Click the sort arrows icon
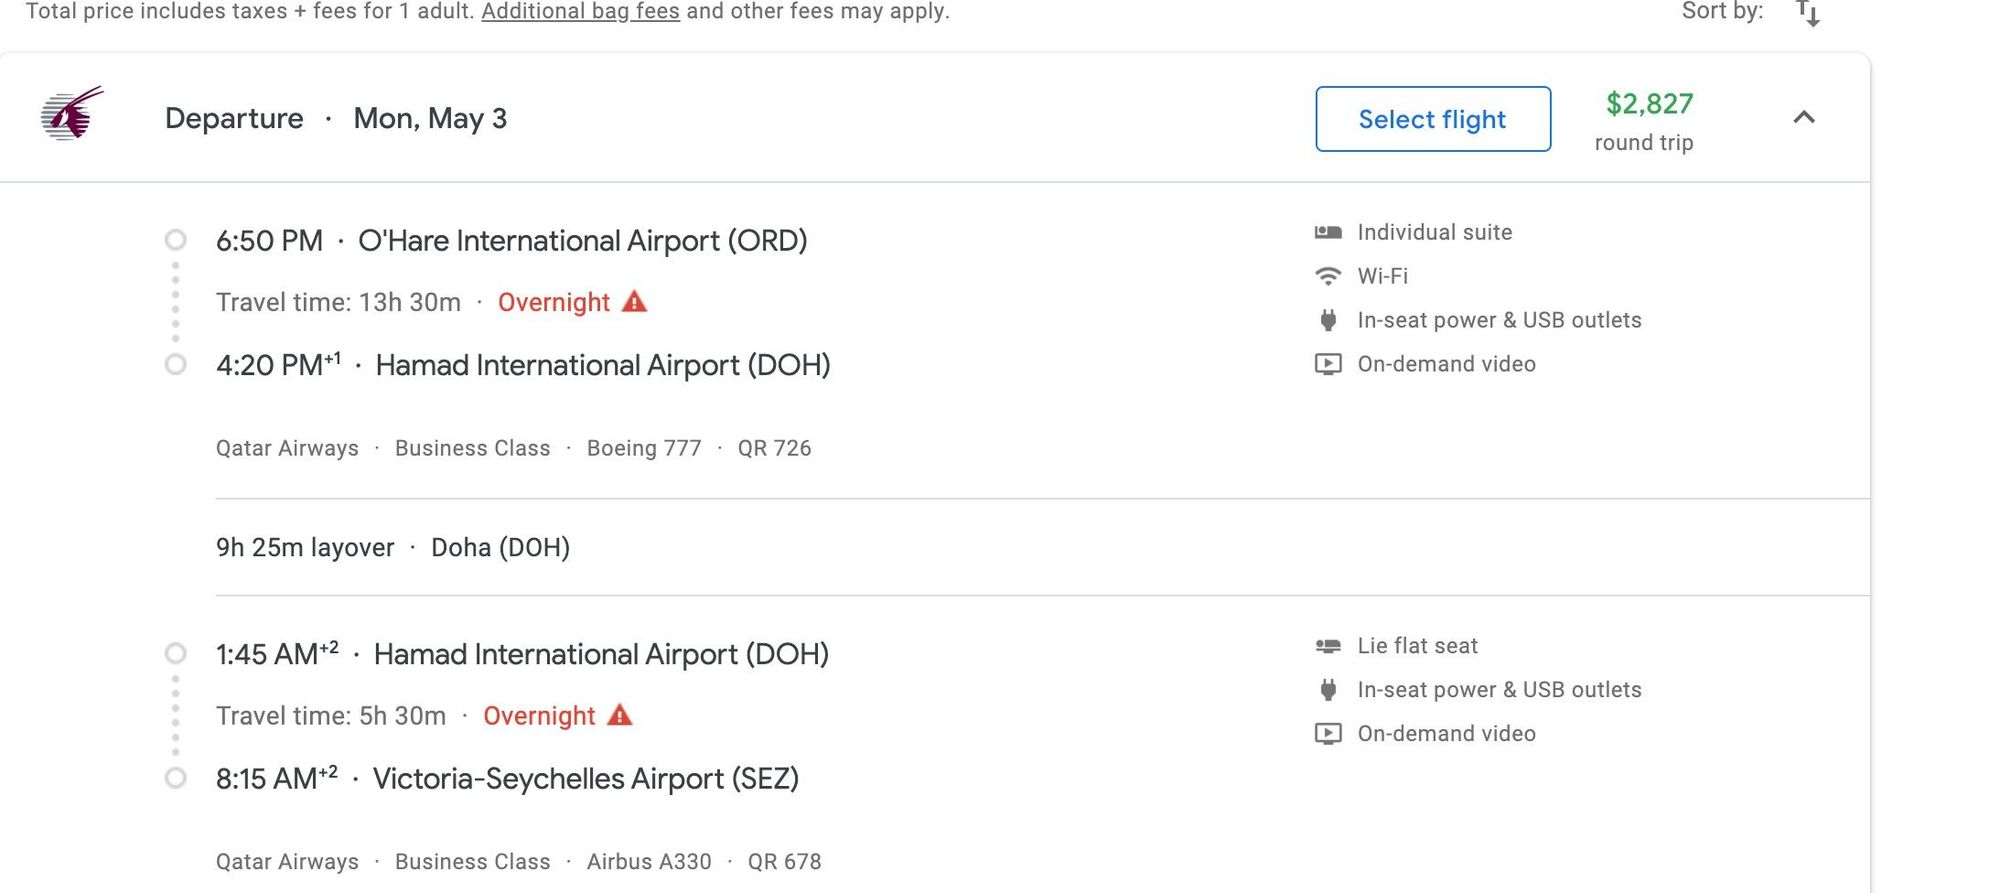The height and width of the screenshot is (893, 2000). [x=1808, y=13]
